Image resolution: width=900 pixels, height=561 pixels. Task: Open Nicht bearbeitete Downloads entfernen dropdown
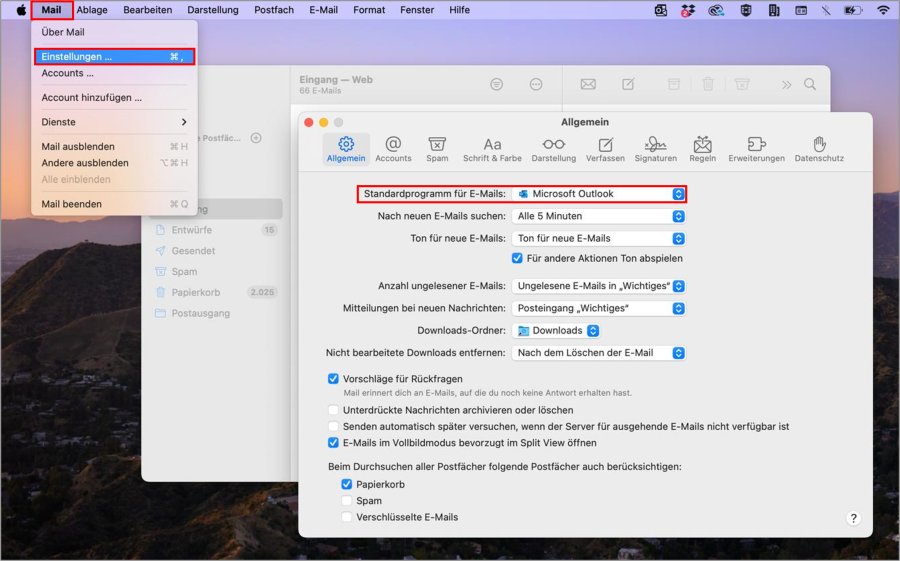(x=599, y=353)
